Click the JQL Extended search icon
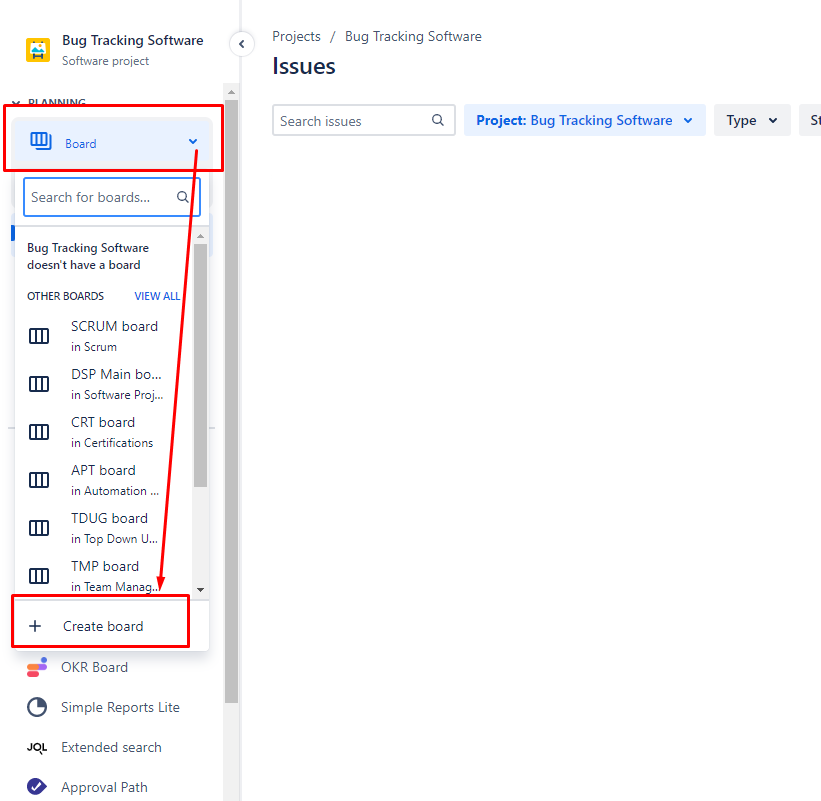 pos(37,748)
